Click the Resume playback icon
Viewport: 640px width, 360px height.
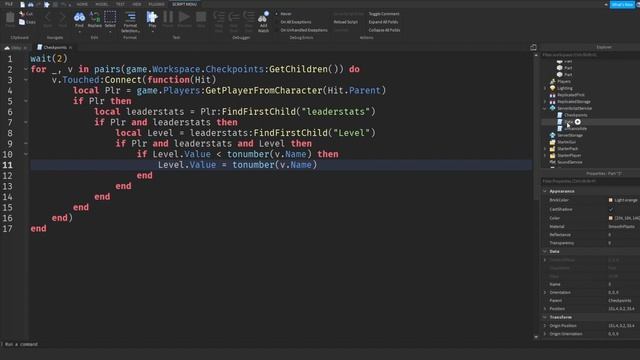184,17
